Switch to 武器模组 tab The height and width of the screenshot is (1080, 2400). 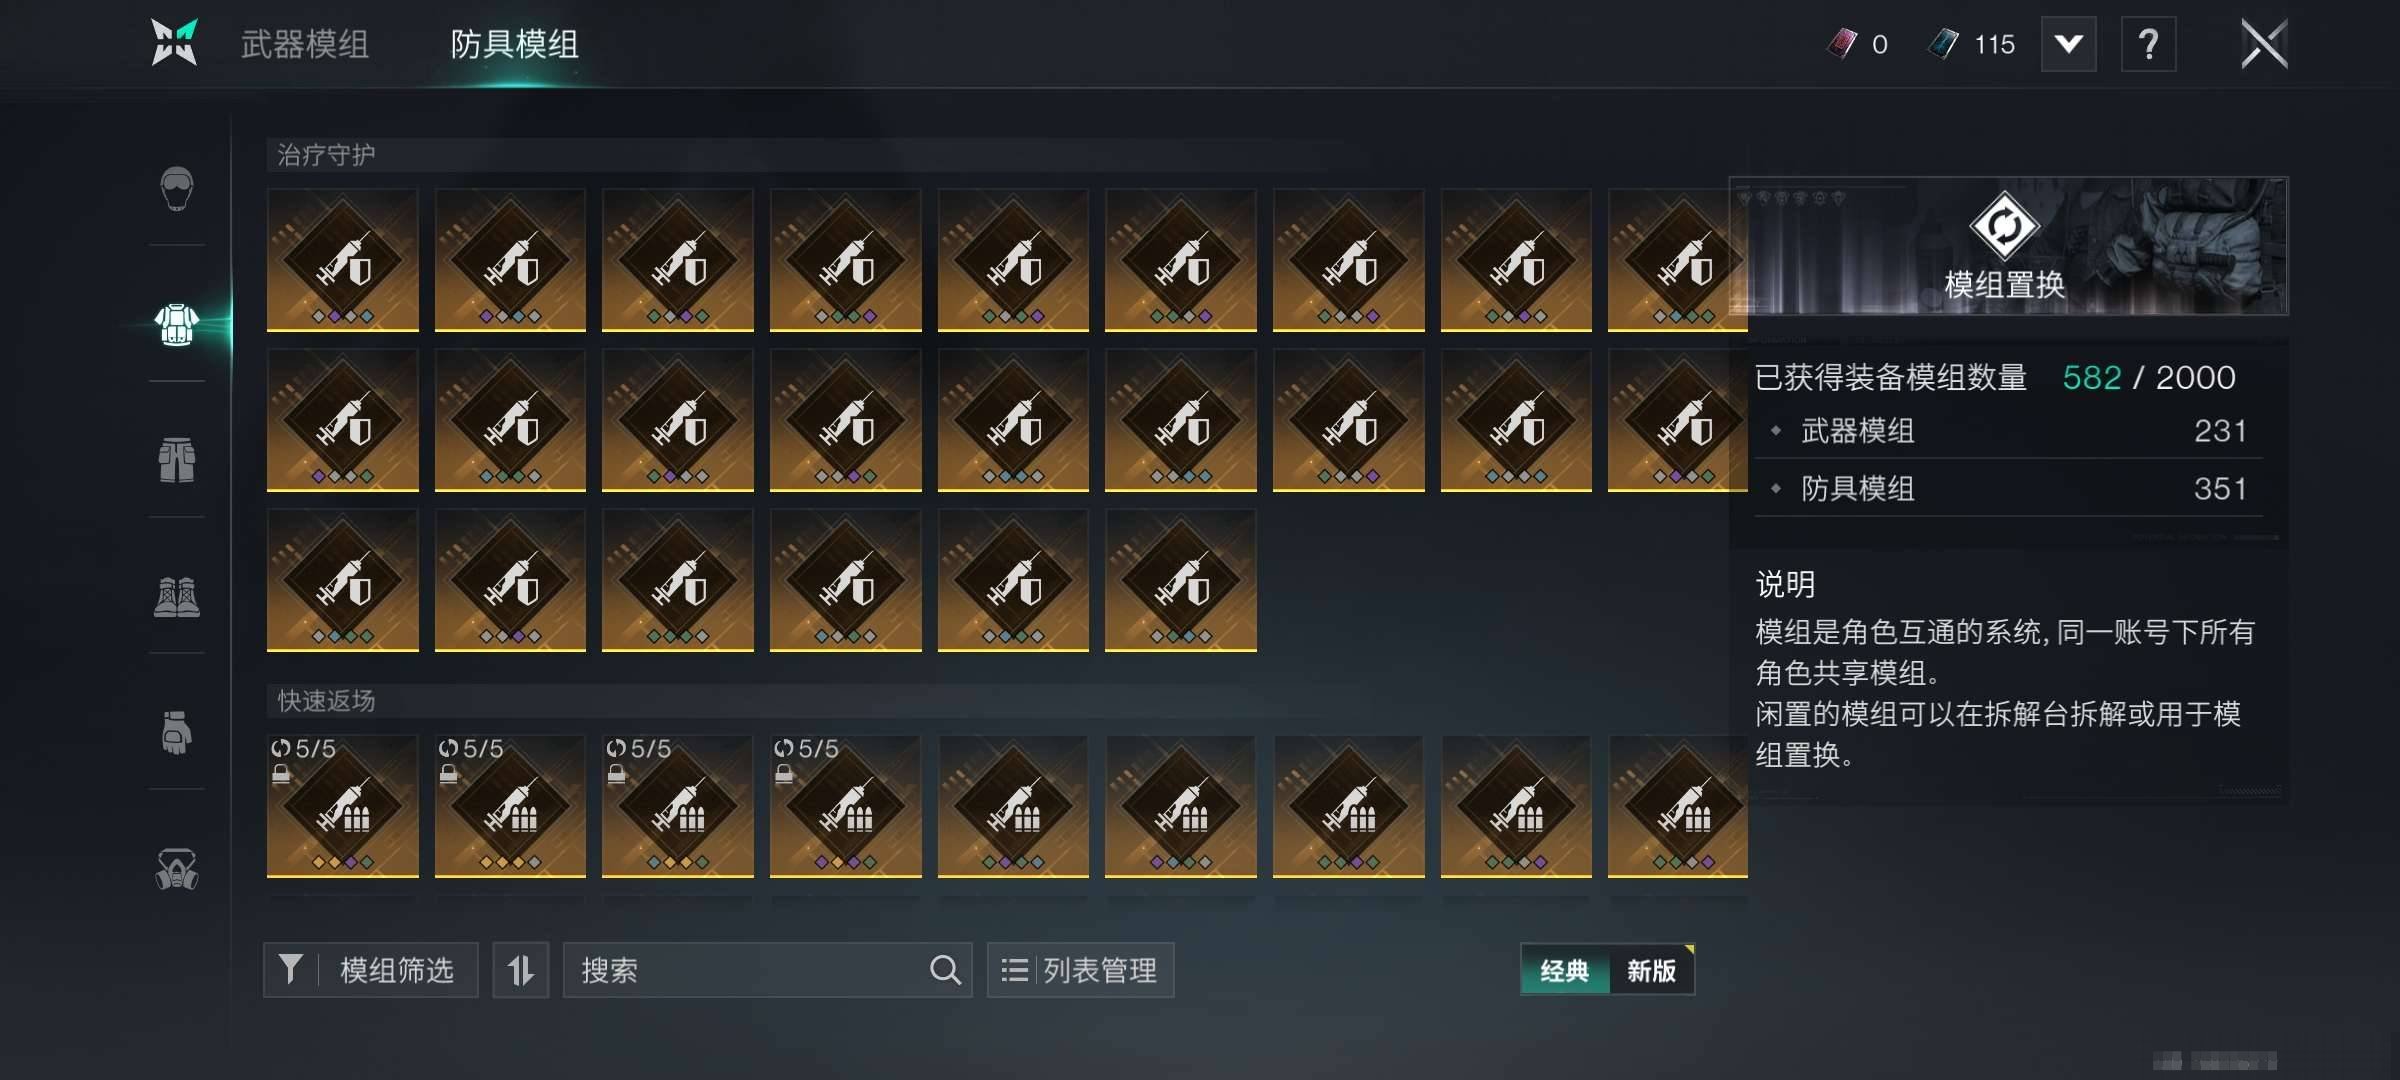[x=305, y=45]
